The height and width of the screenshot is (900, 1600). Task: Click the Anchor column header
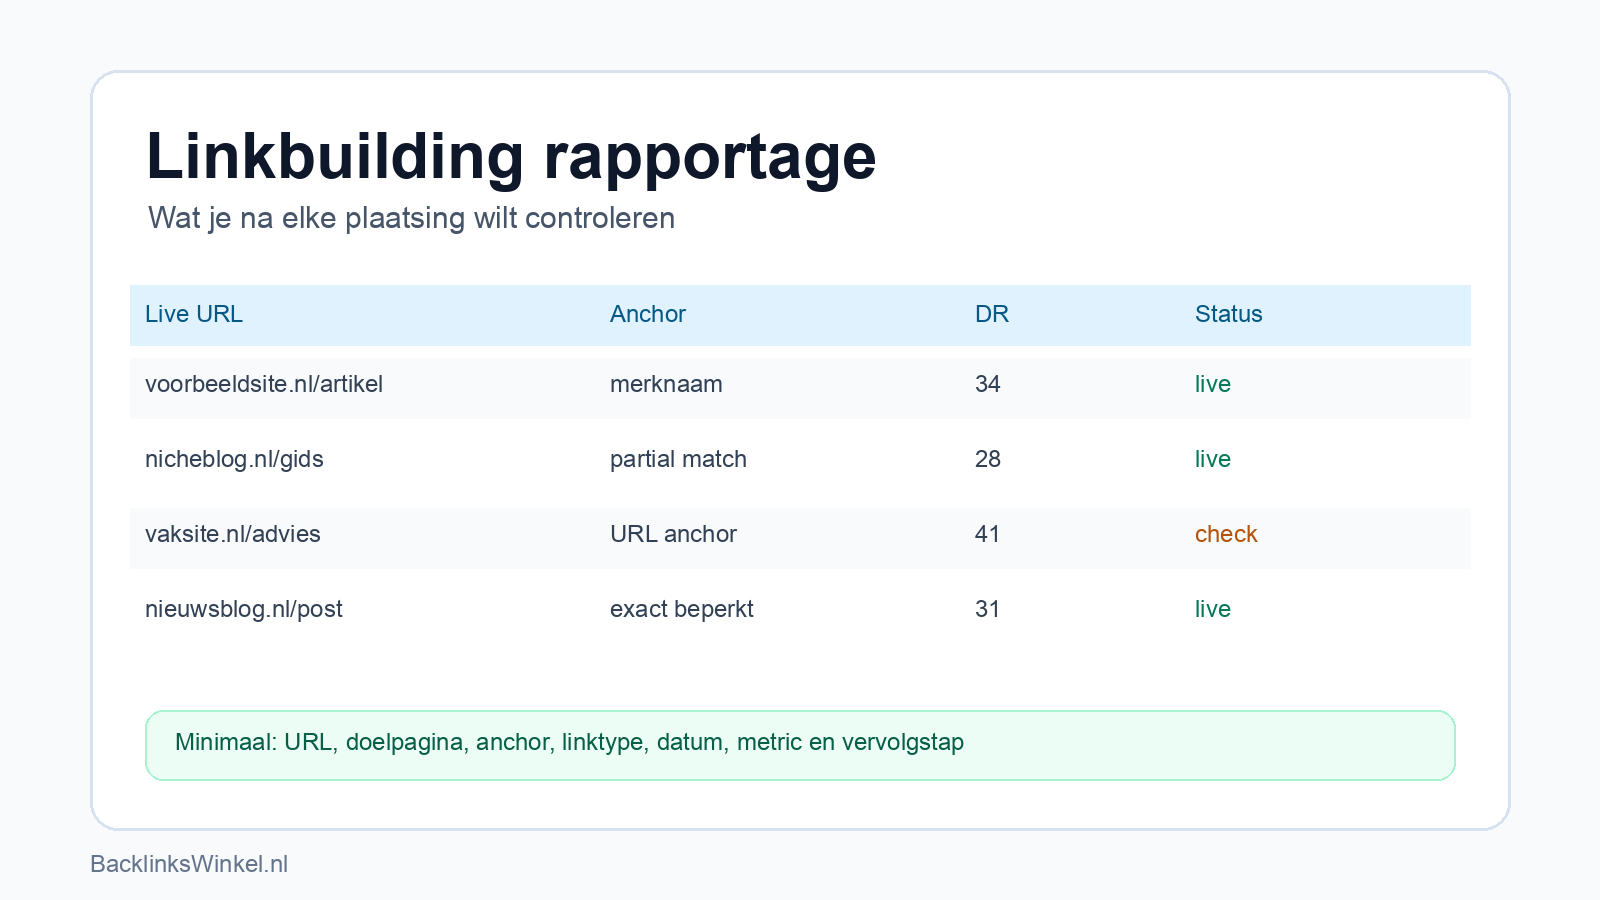click(648, 314)
